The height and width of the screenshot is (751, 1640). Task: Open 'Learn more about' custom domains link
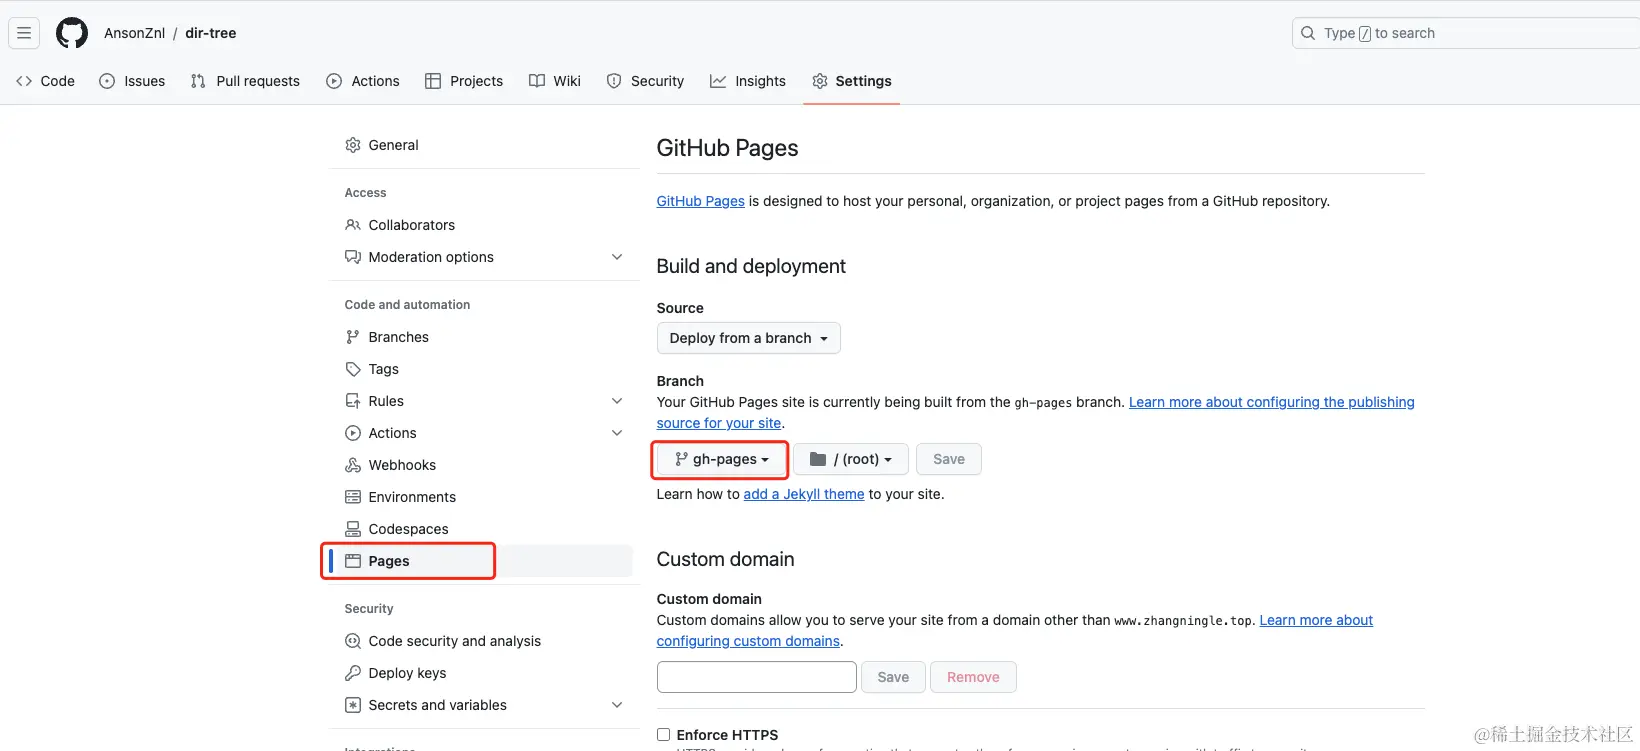[1316, 620]
